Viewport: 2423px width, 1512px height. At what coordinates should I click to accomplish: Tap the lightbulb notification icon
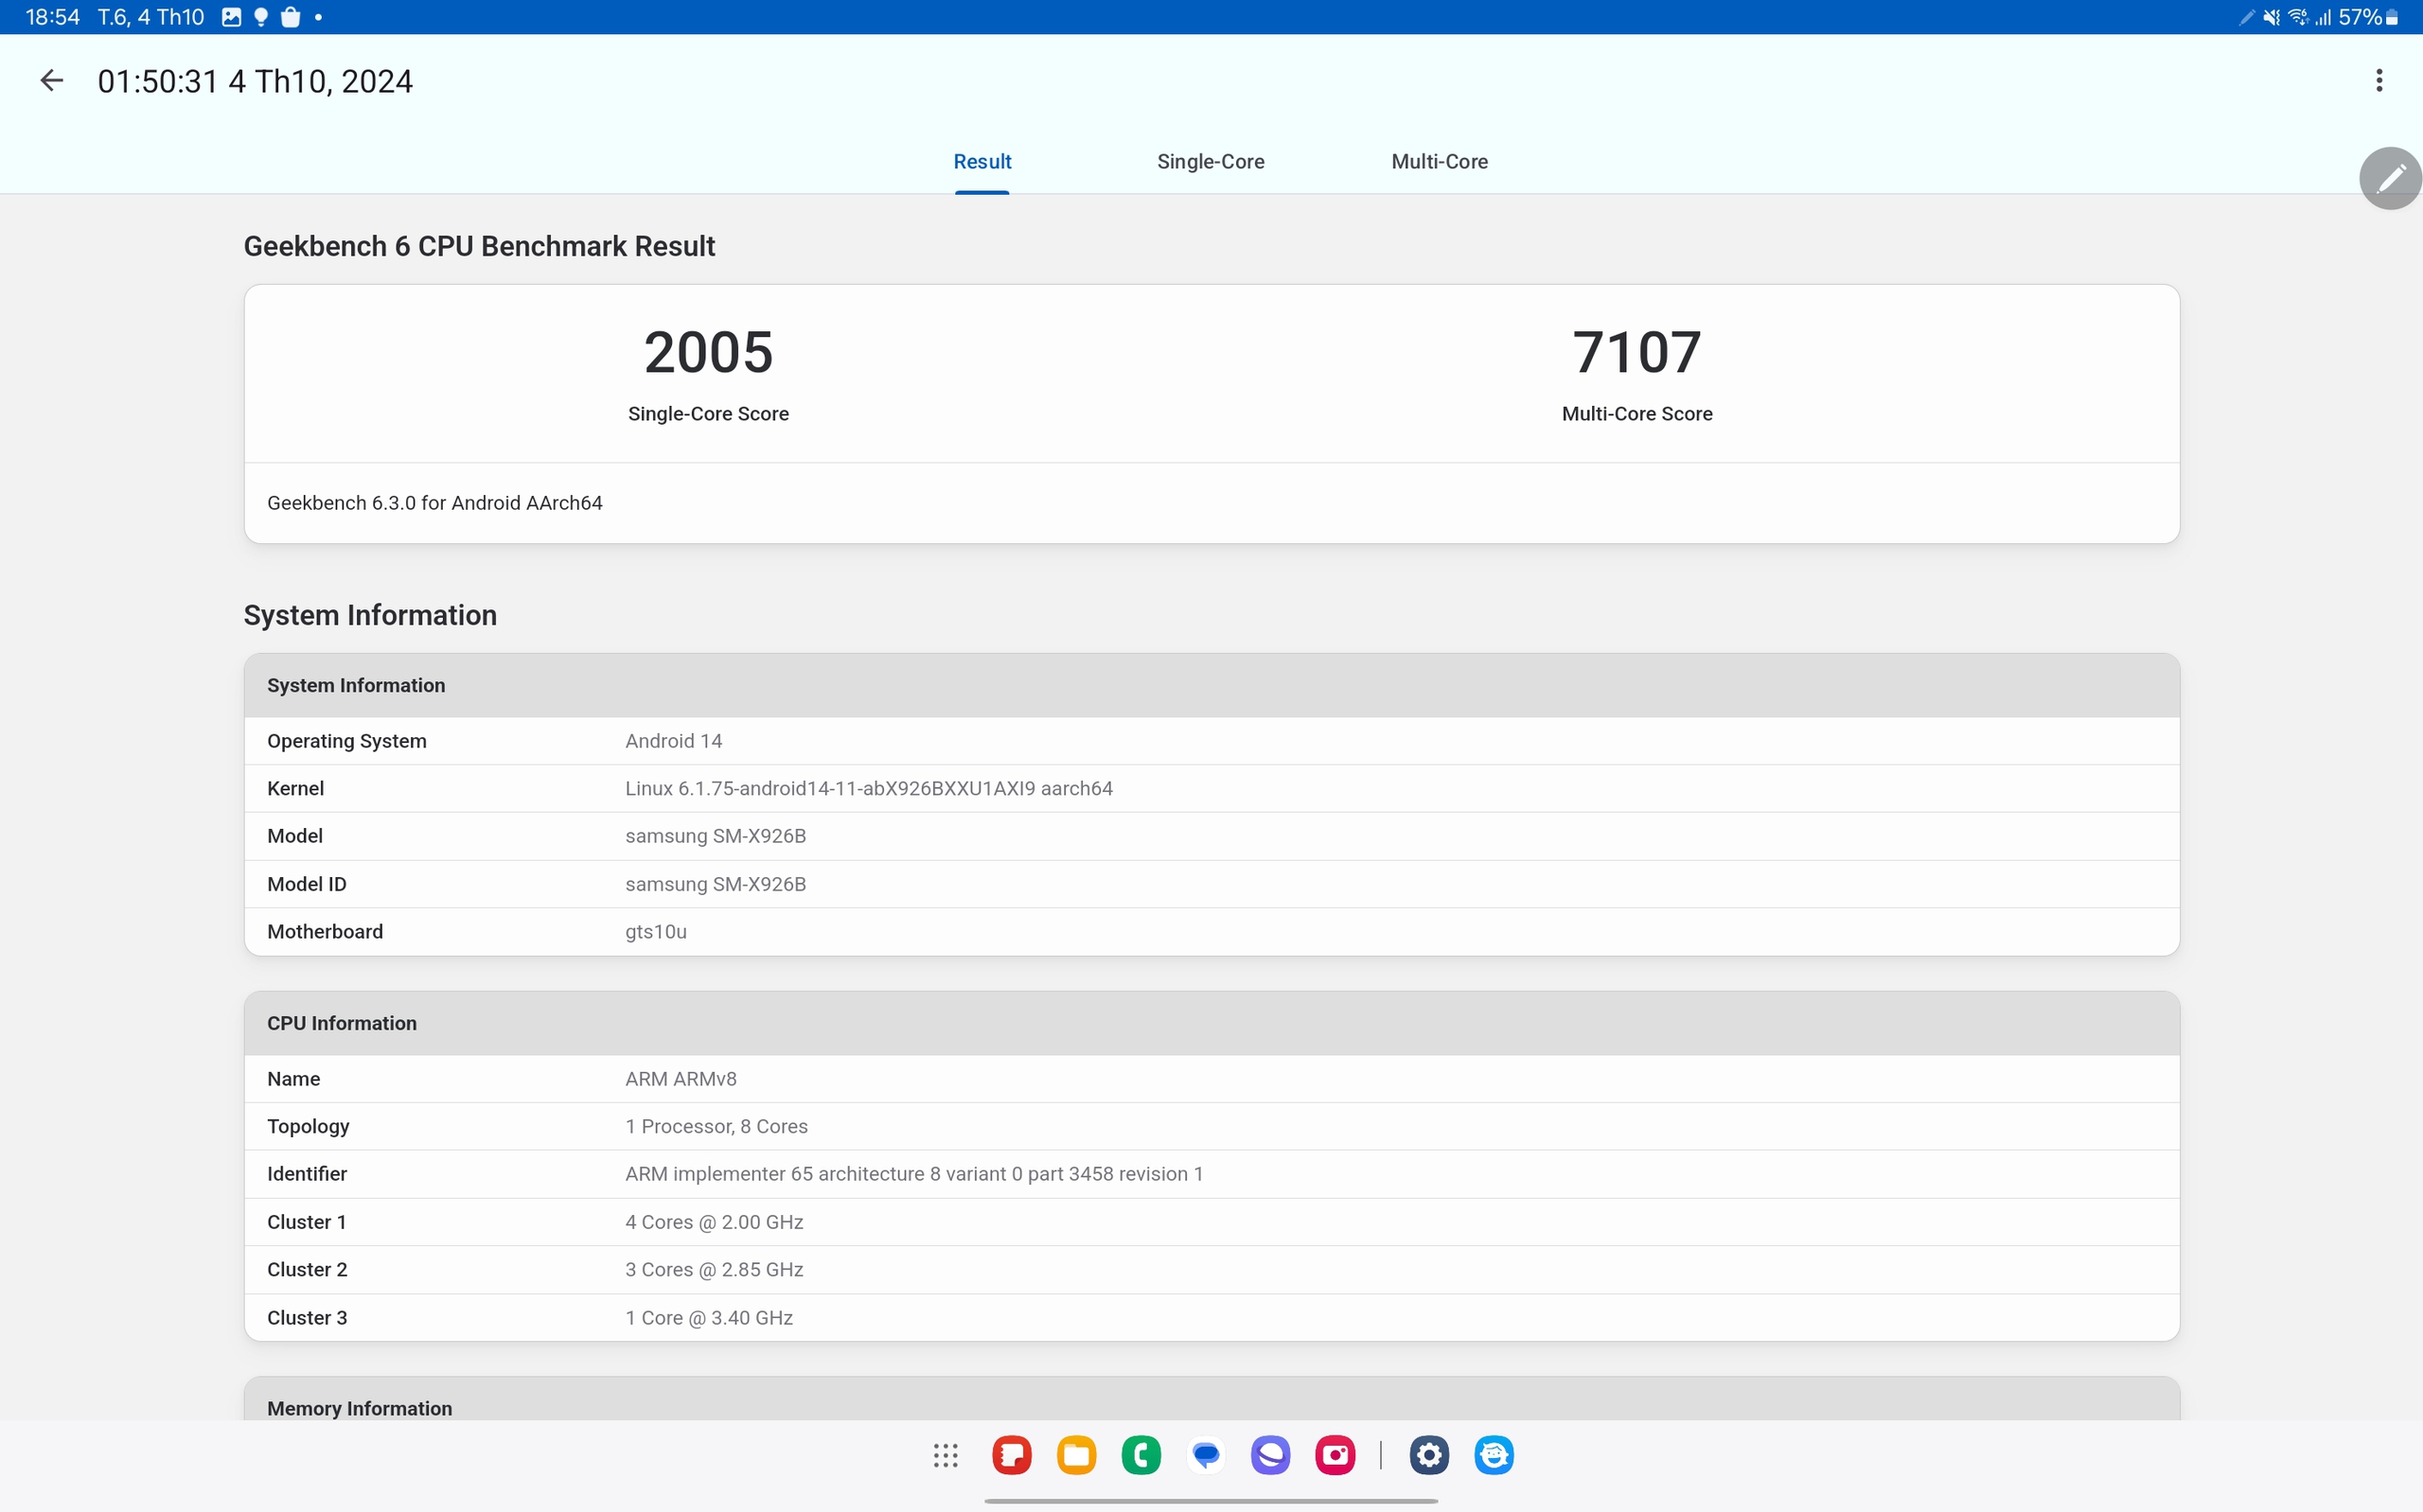click(x=261, y=17)
